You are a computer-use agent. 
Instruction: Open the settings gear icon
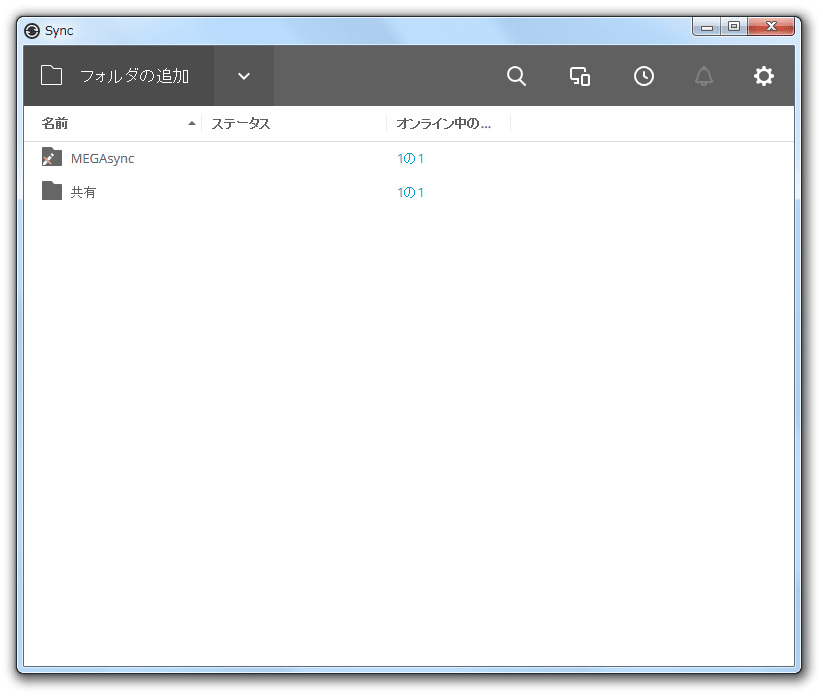point(764,76)
